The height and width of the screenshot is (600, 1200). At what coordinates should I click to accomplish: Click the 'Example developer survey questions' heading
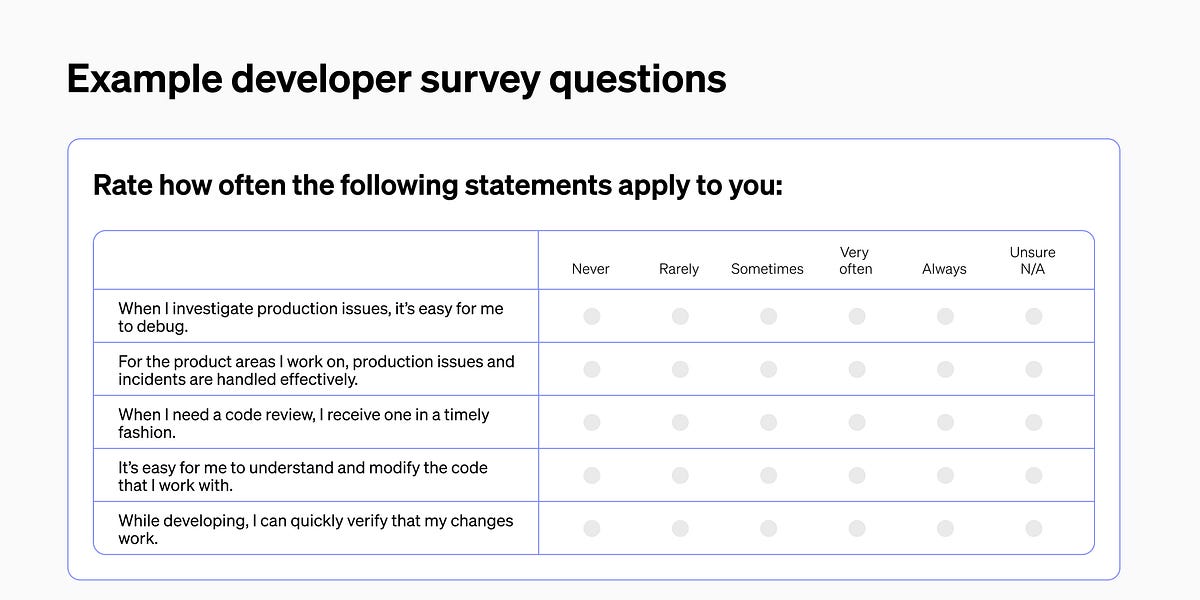tap(396, 79)
